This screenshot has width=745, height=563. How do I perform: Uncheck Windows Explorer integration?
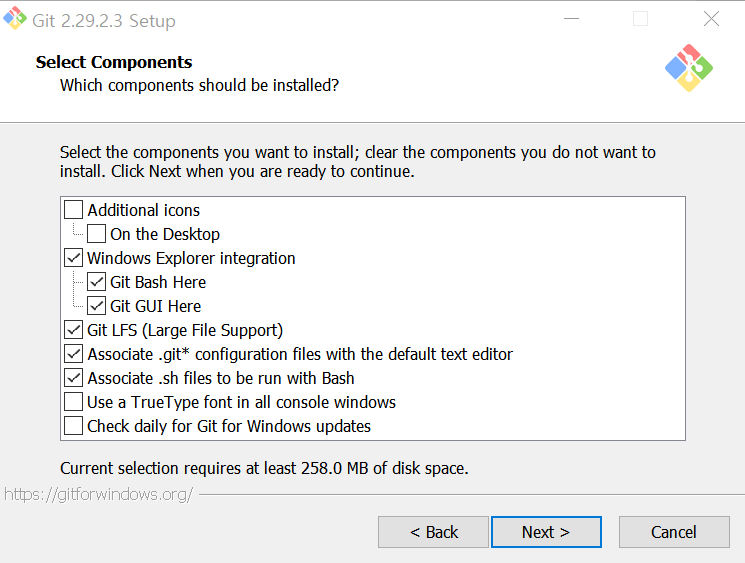coord(74,258)
